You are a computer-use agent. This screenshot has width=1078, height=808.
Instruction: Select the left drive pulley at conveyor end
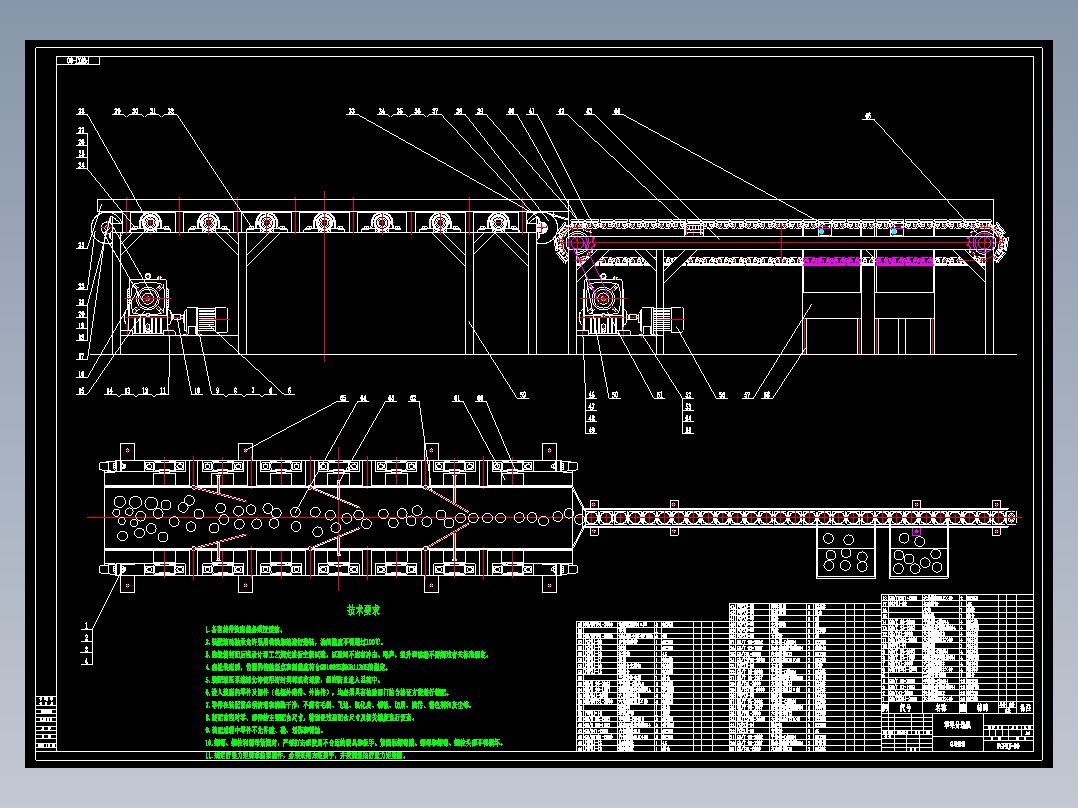point(106,228)
